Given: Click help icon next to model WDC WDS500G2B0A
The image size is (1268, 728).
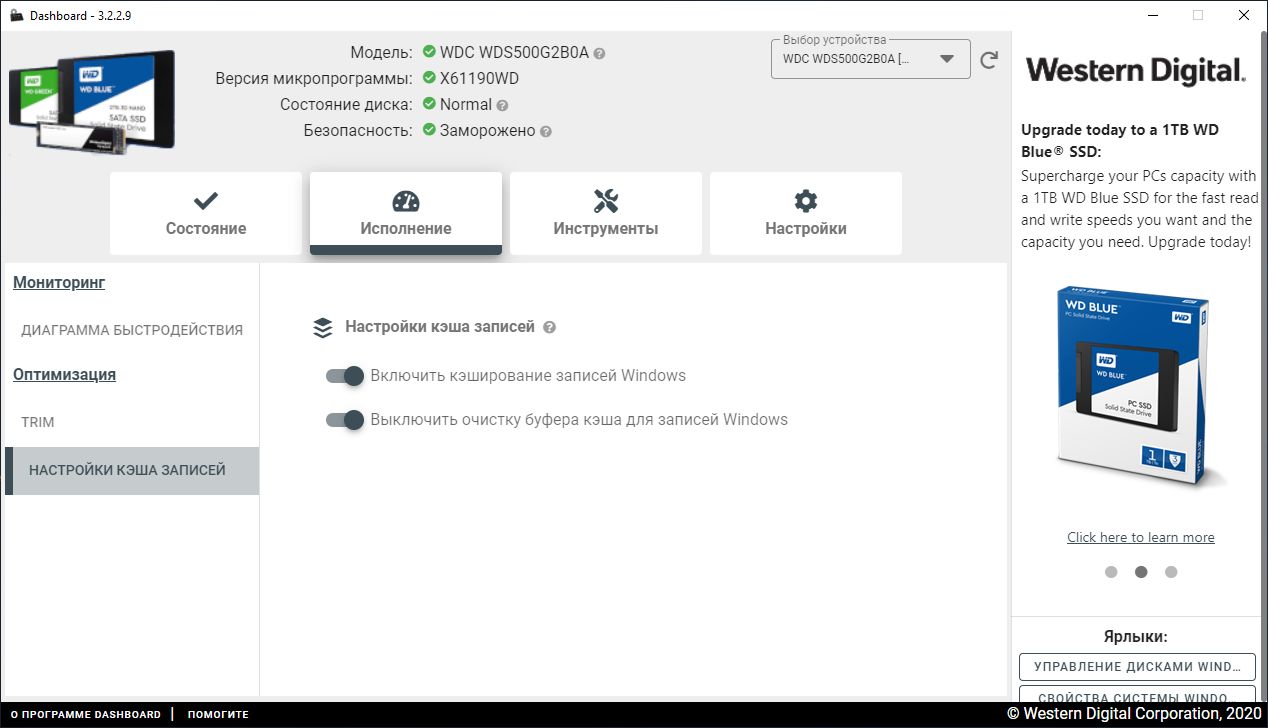Looking at the screenshot, I should [599, 53].
